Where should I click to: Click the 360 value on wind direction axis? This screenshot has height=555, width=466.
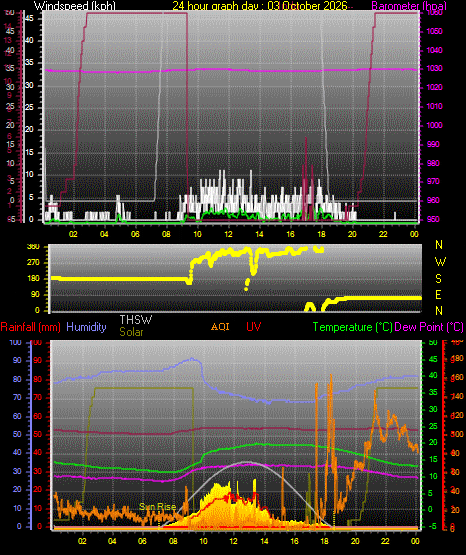(x=33, y=247)
